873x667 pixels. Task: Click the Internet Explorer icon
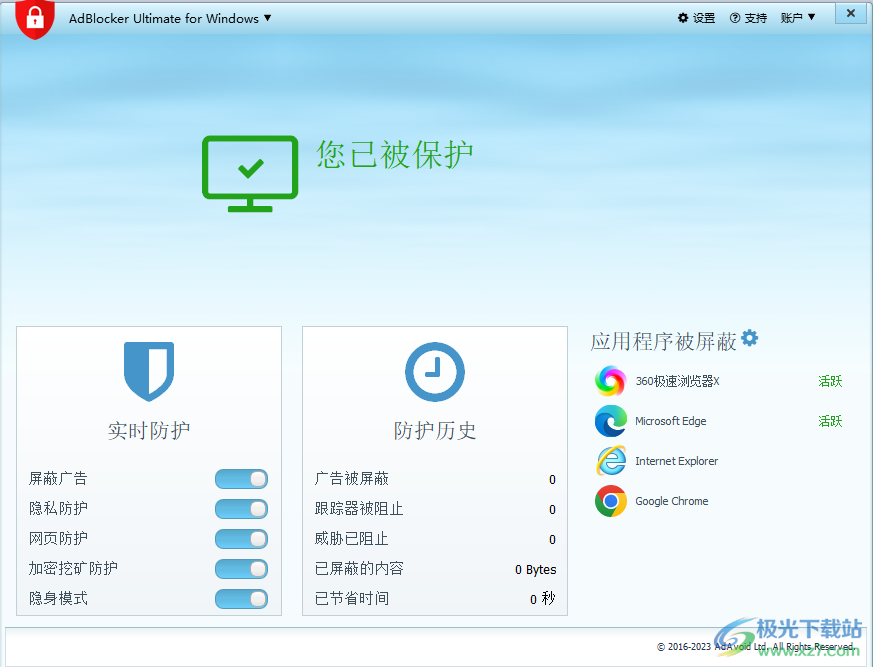(611, 461)
